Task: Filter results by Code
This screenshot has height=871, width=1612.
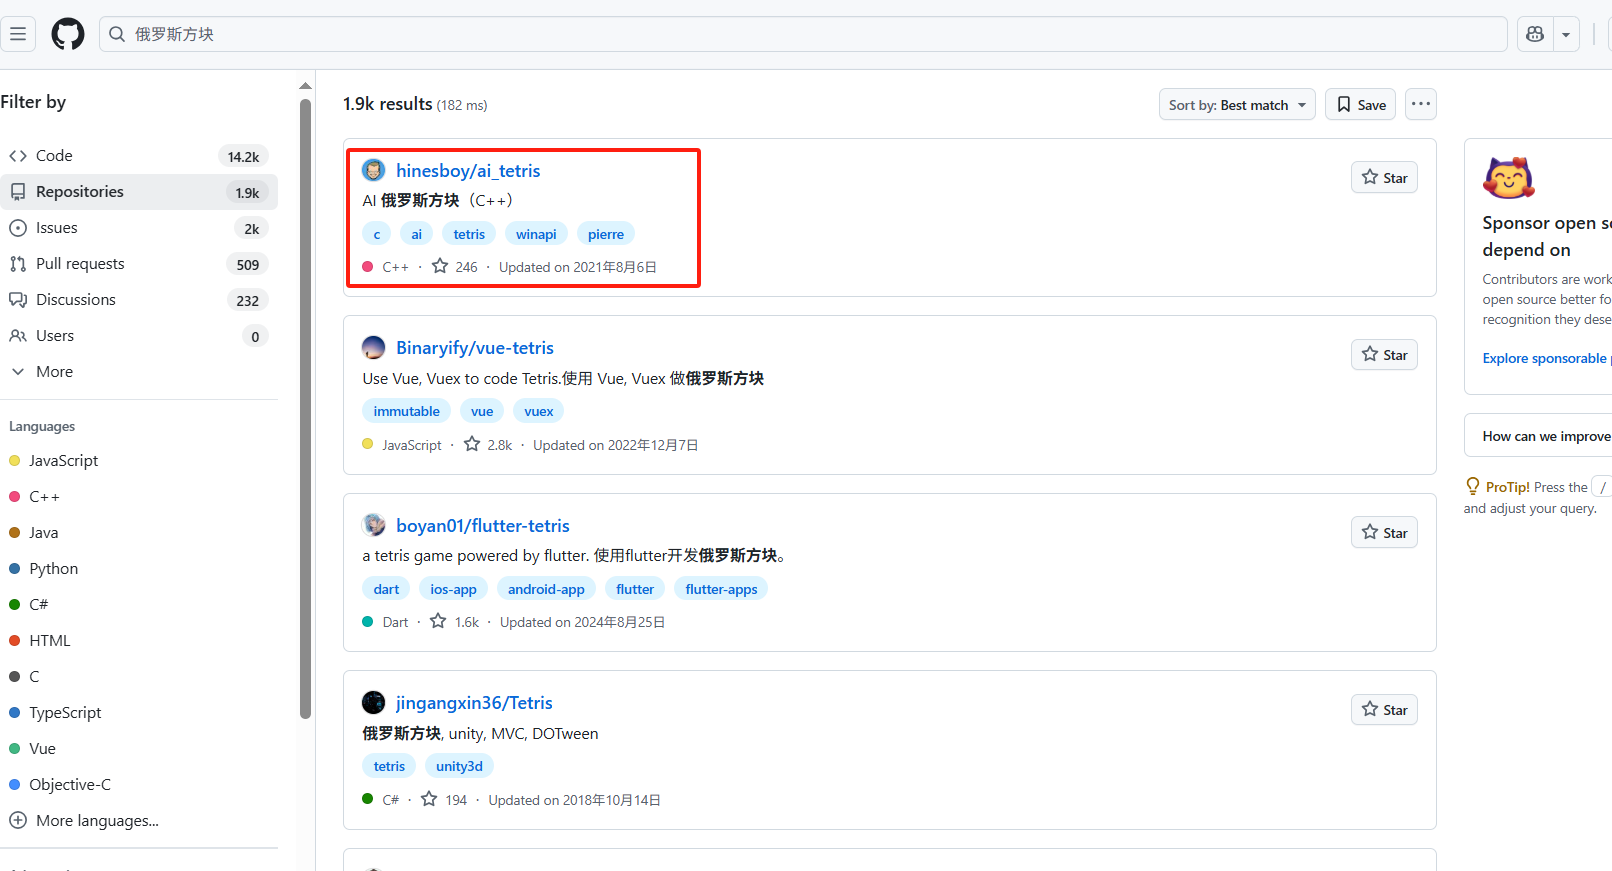Action: (138, 156)
